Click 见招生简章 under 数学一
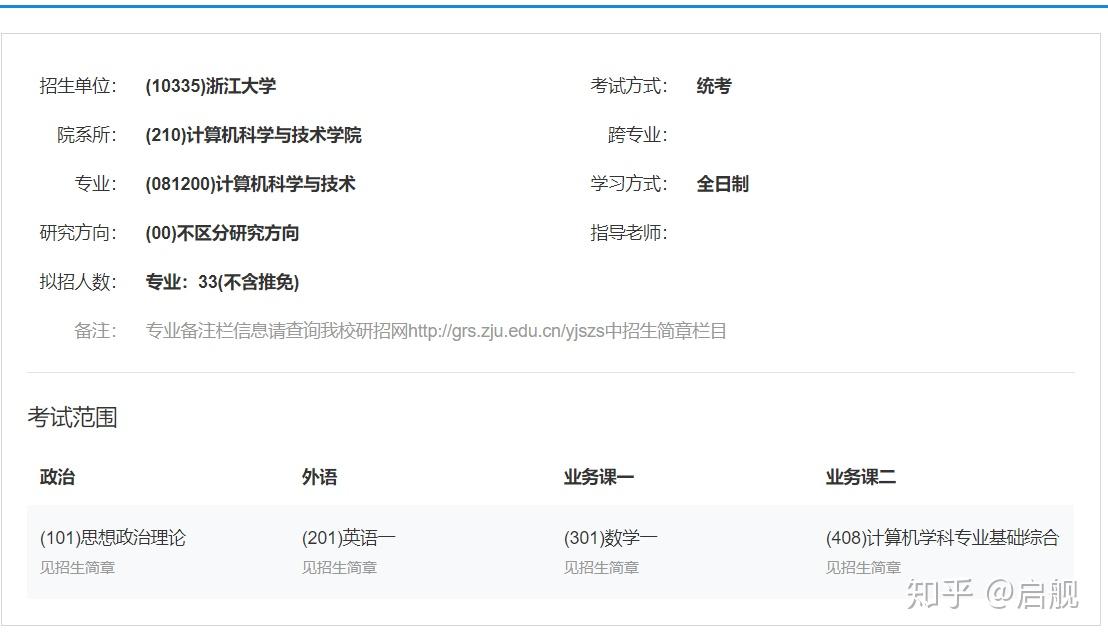Image resolution: width=1108 pixels, height=641 pixels. coord(601,568)
